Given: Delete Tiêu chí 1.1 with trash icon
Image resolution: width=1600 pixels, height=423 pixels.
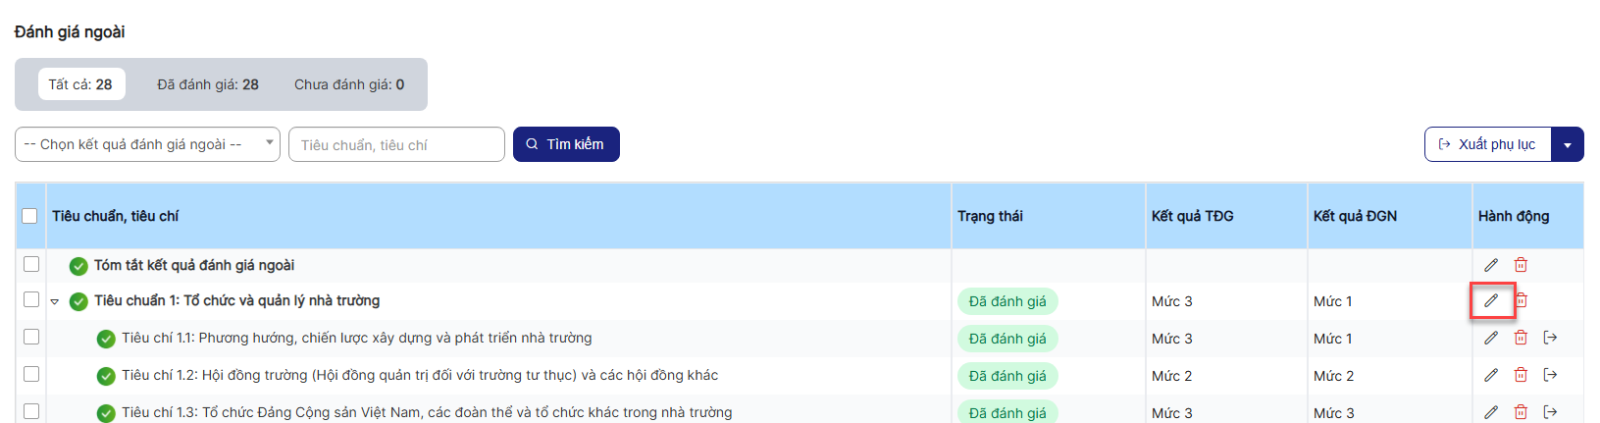Looking at the screenshot, I should pyautogui.click(x=1521, y=338).
